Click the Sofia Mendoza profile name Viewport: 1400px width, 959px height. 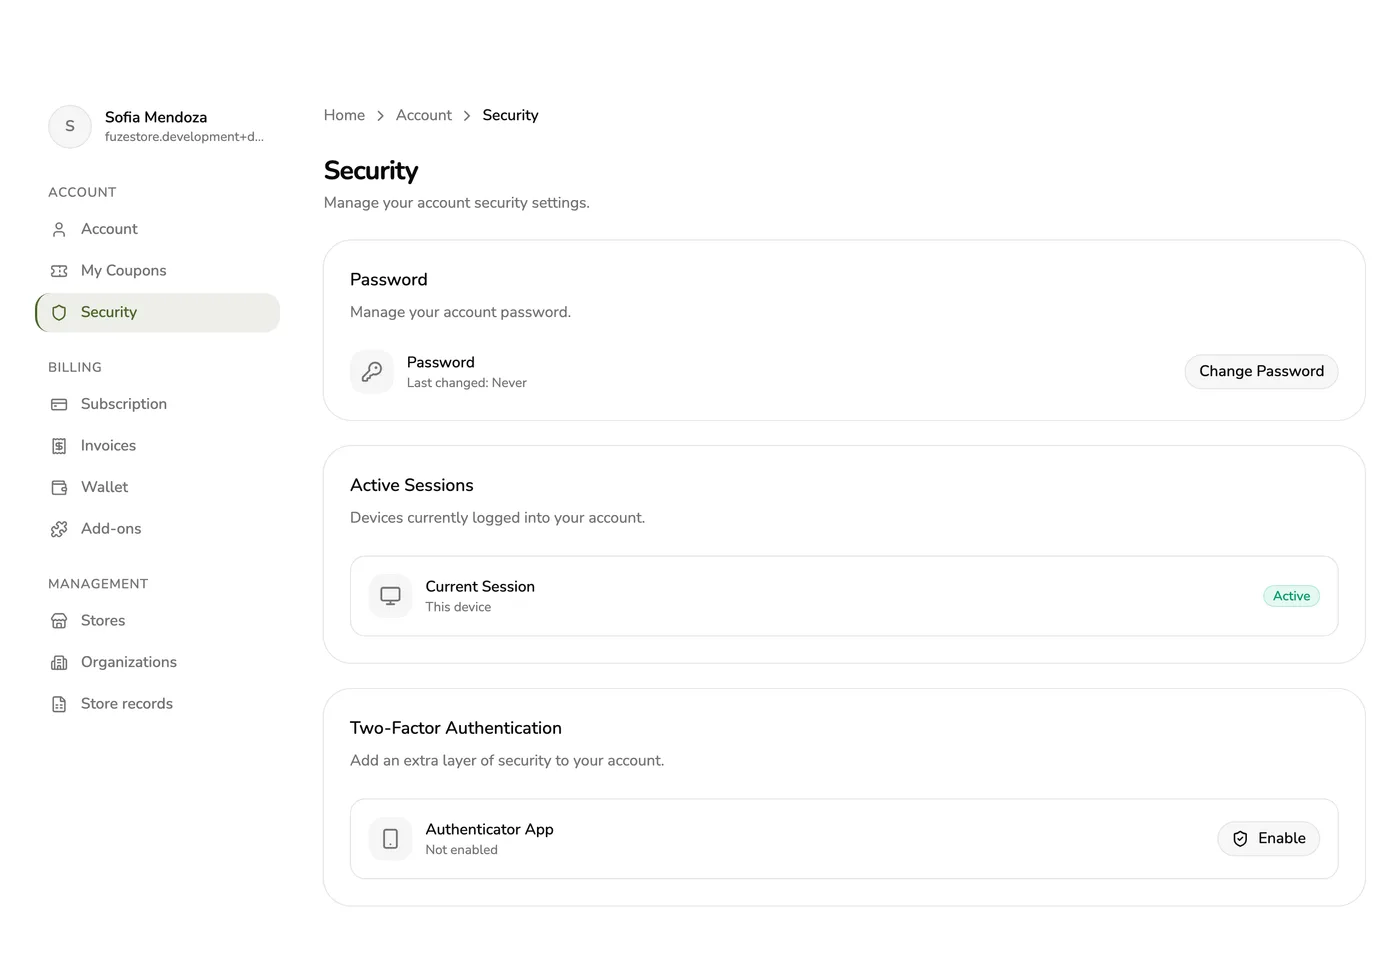pyautogui.click(x=156, y=117)
